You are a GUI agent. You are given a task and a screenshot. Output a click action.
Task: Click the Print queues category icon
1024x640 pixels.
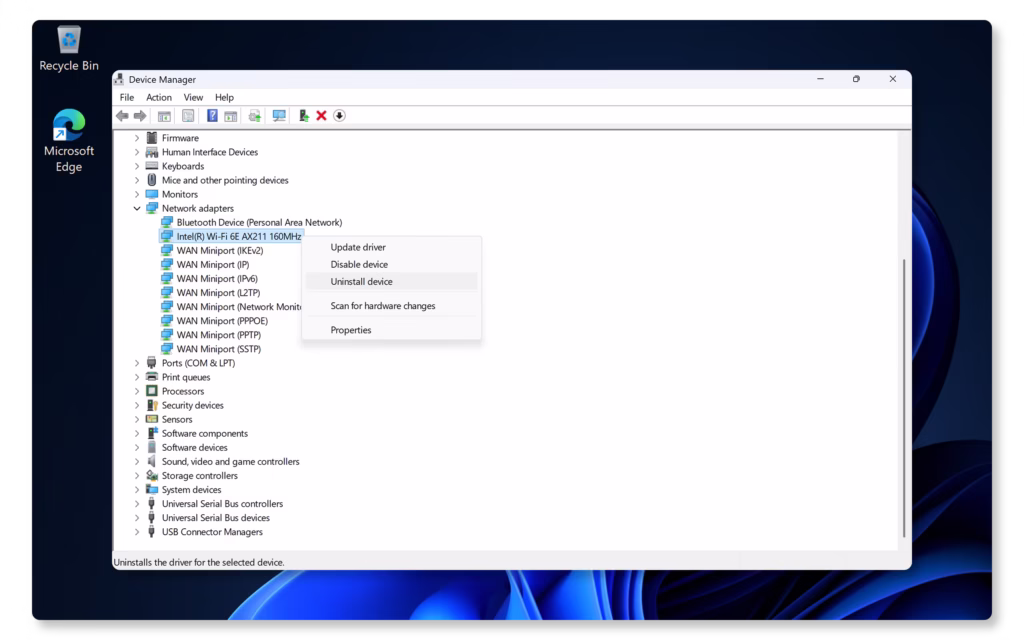click(x=152, y=377)
